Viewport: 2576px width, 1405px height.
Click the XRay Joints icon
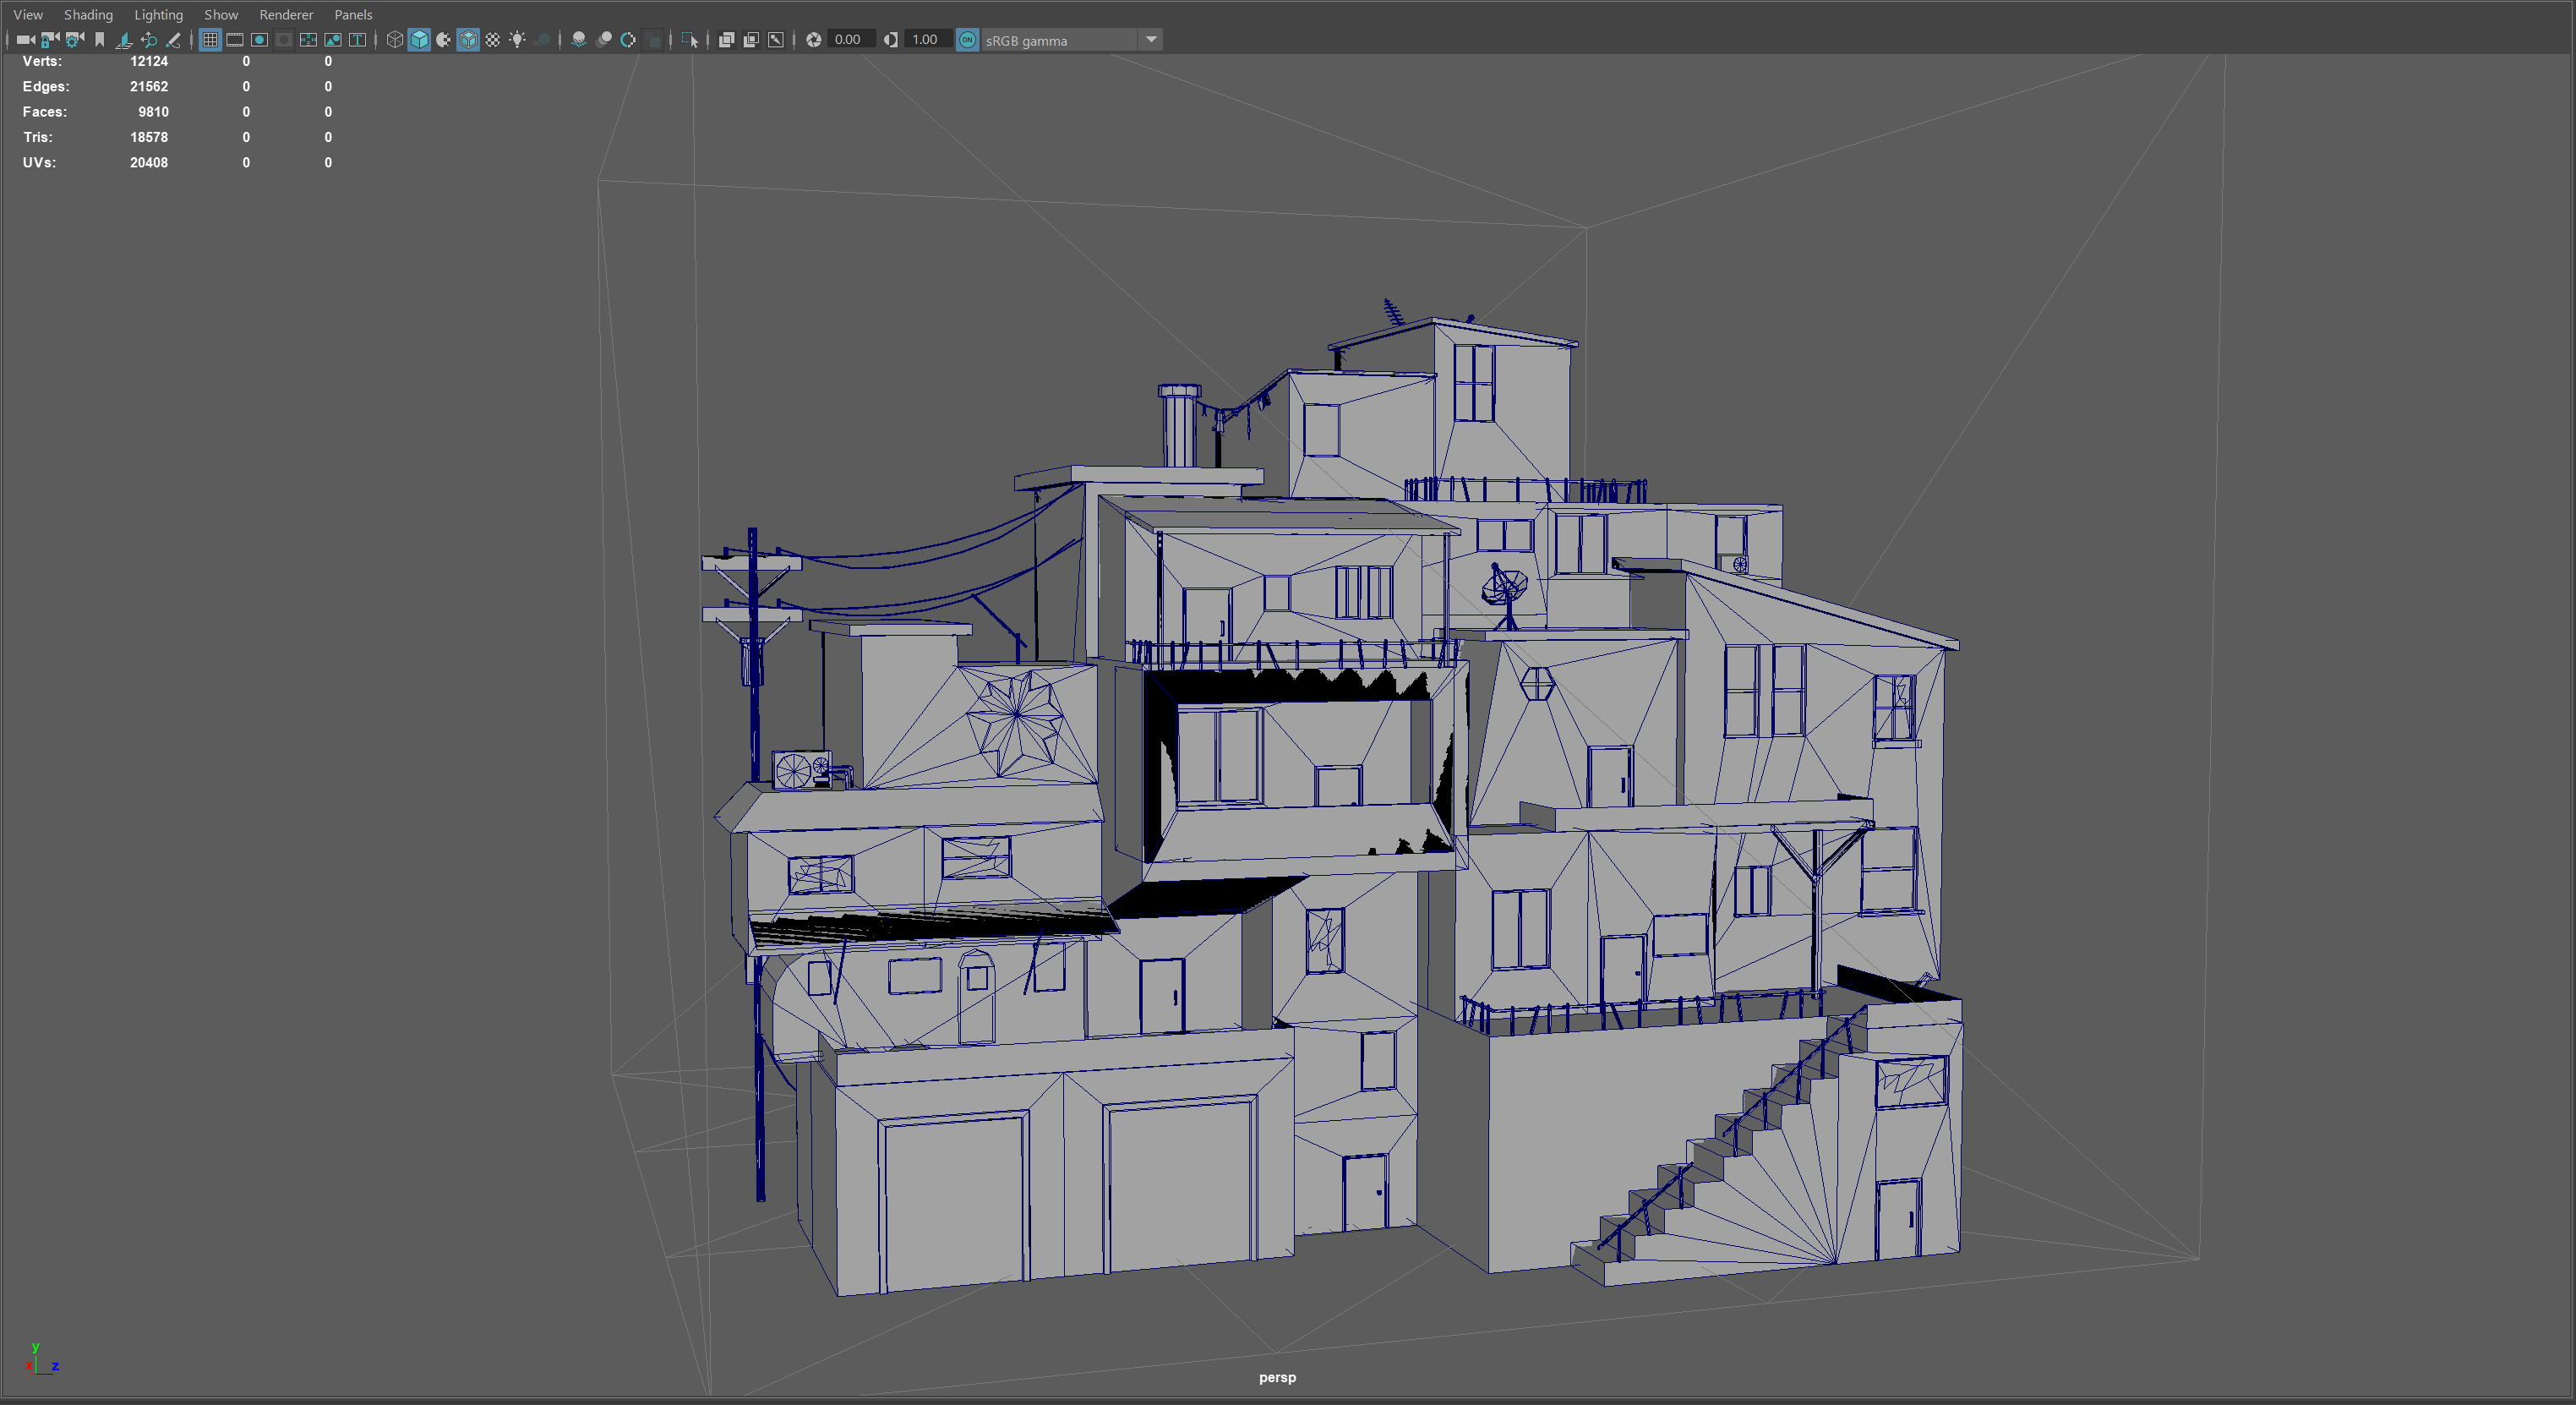pos(776,40)
